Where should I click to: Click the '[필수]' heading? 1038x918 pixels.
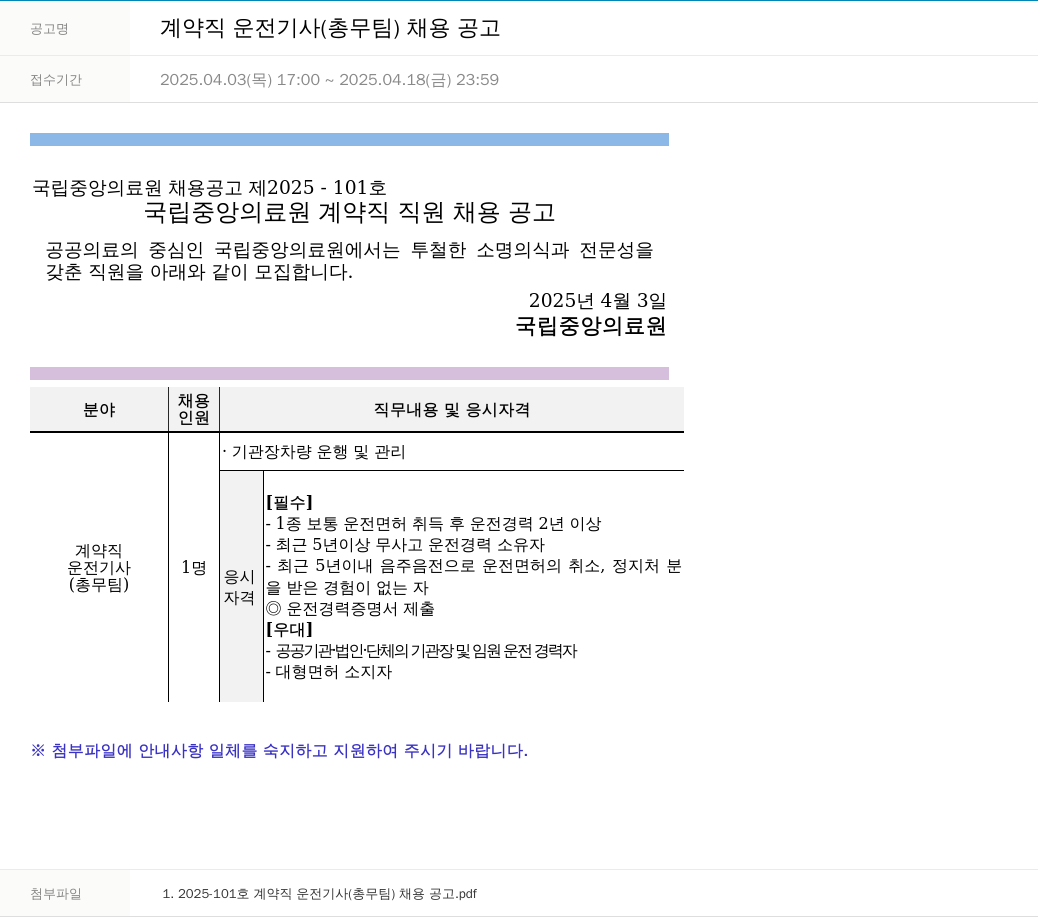pos(289,502)
